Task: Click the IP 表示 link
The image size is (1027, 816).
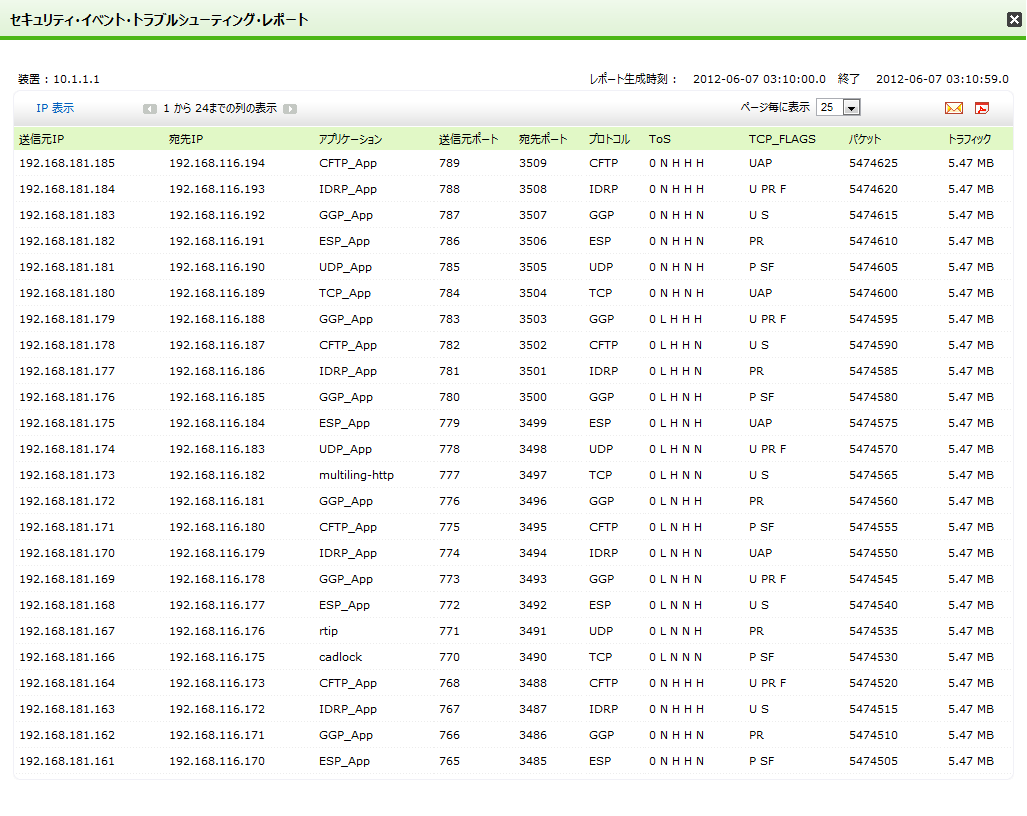Action: (x=55, y=108)
